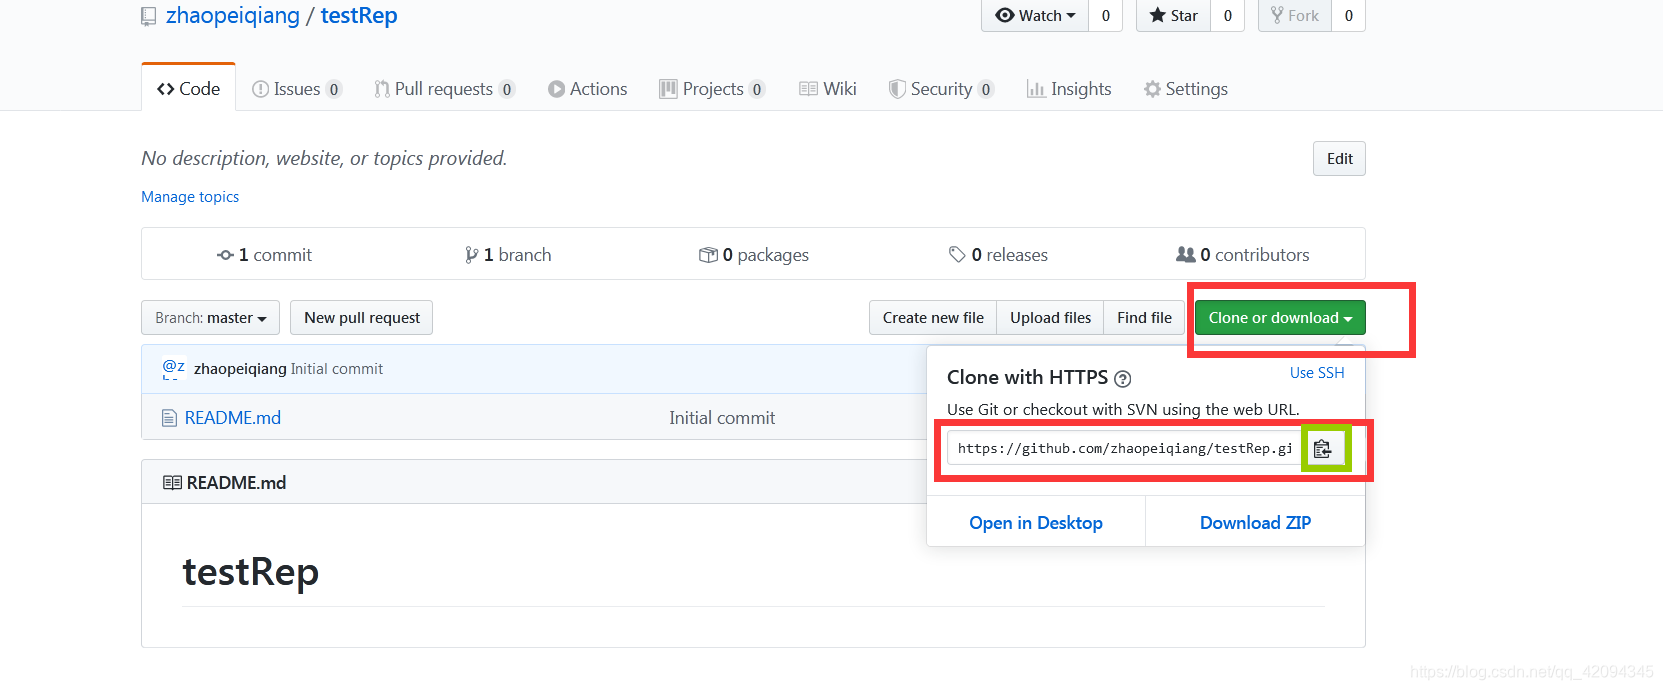1663x690 pixels.
Task: Click Download ZIP
Action: coord(1255,523)
